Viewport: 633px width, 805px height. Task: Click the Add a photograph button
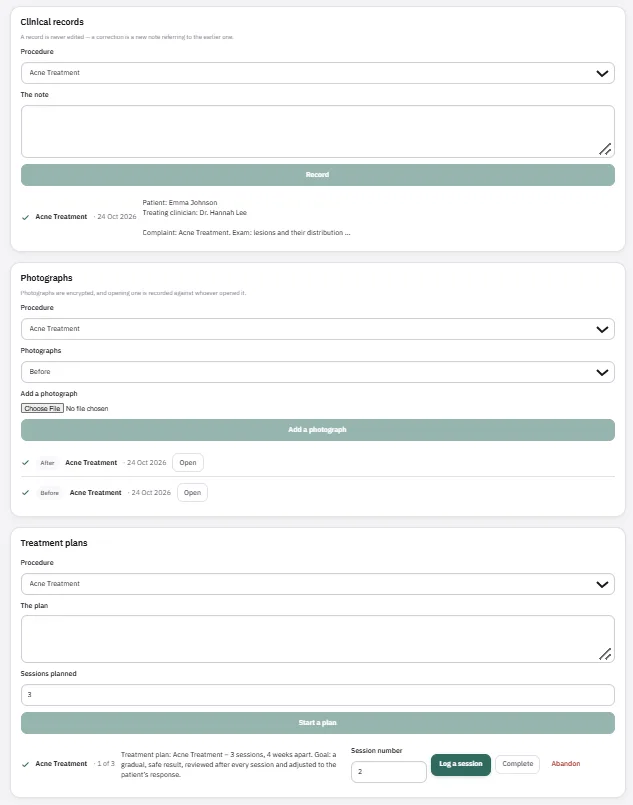click(x=317, y=430)
